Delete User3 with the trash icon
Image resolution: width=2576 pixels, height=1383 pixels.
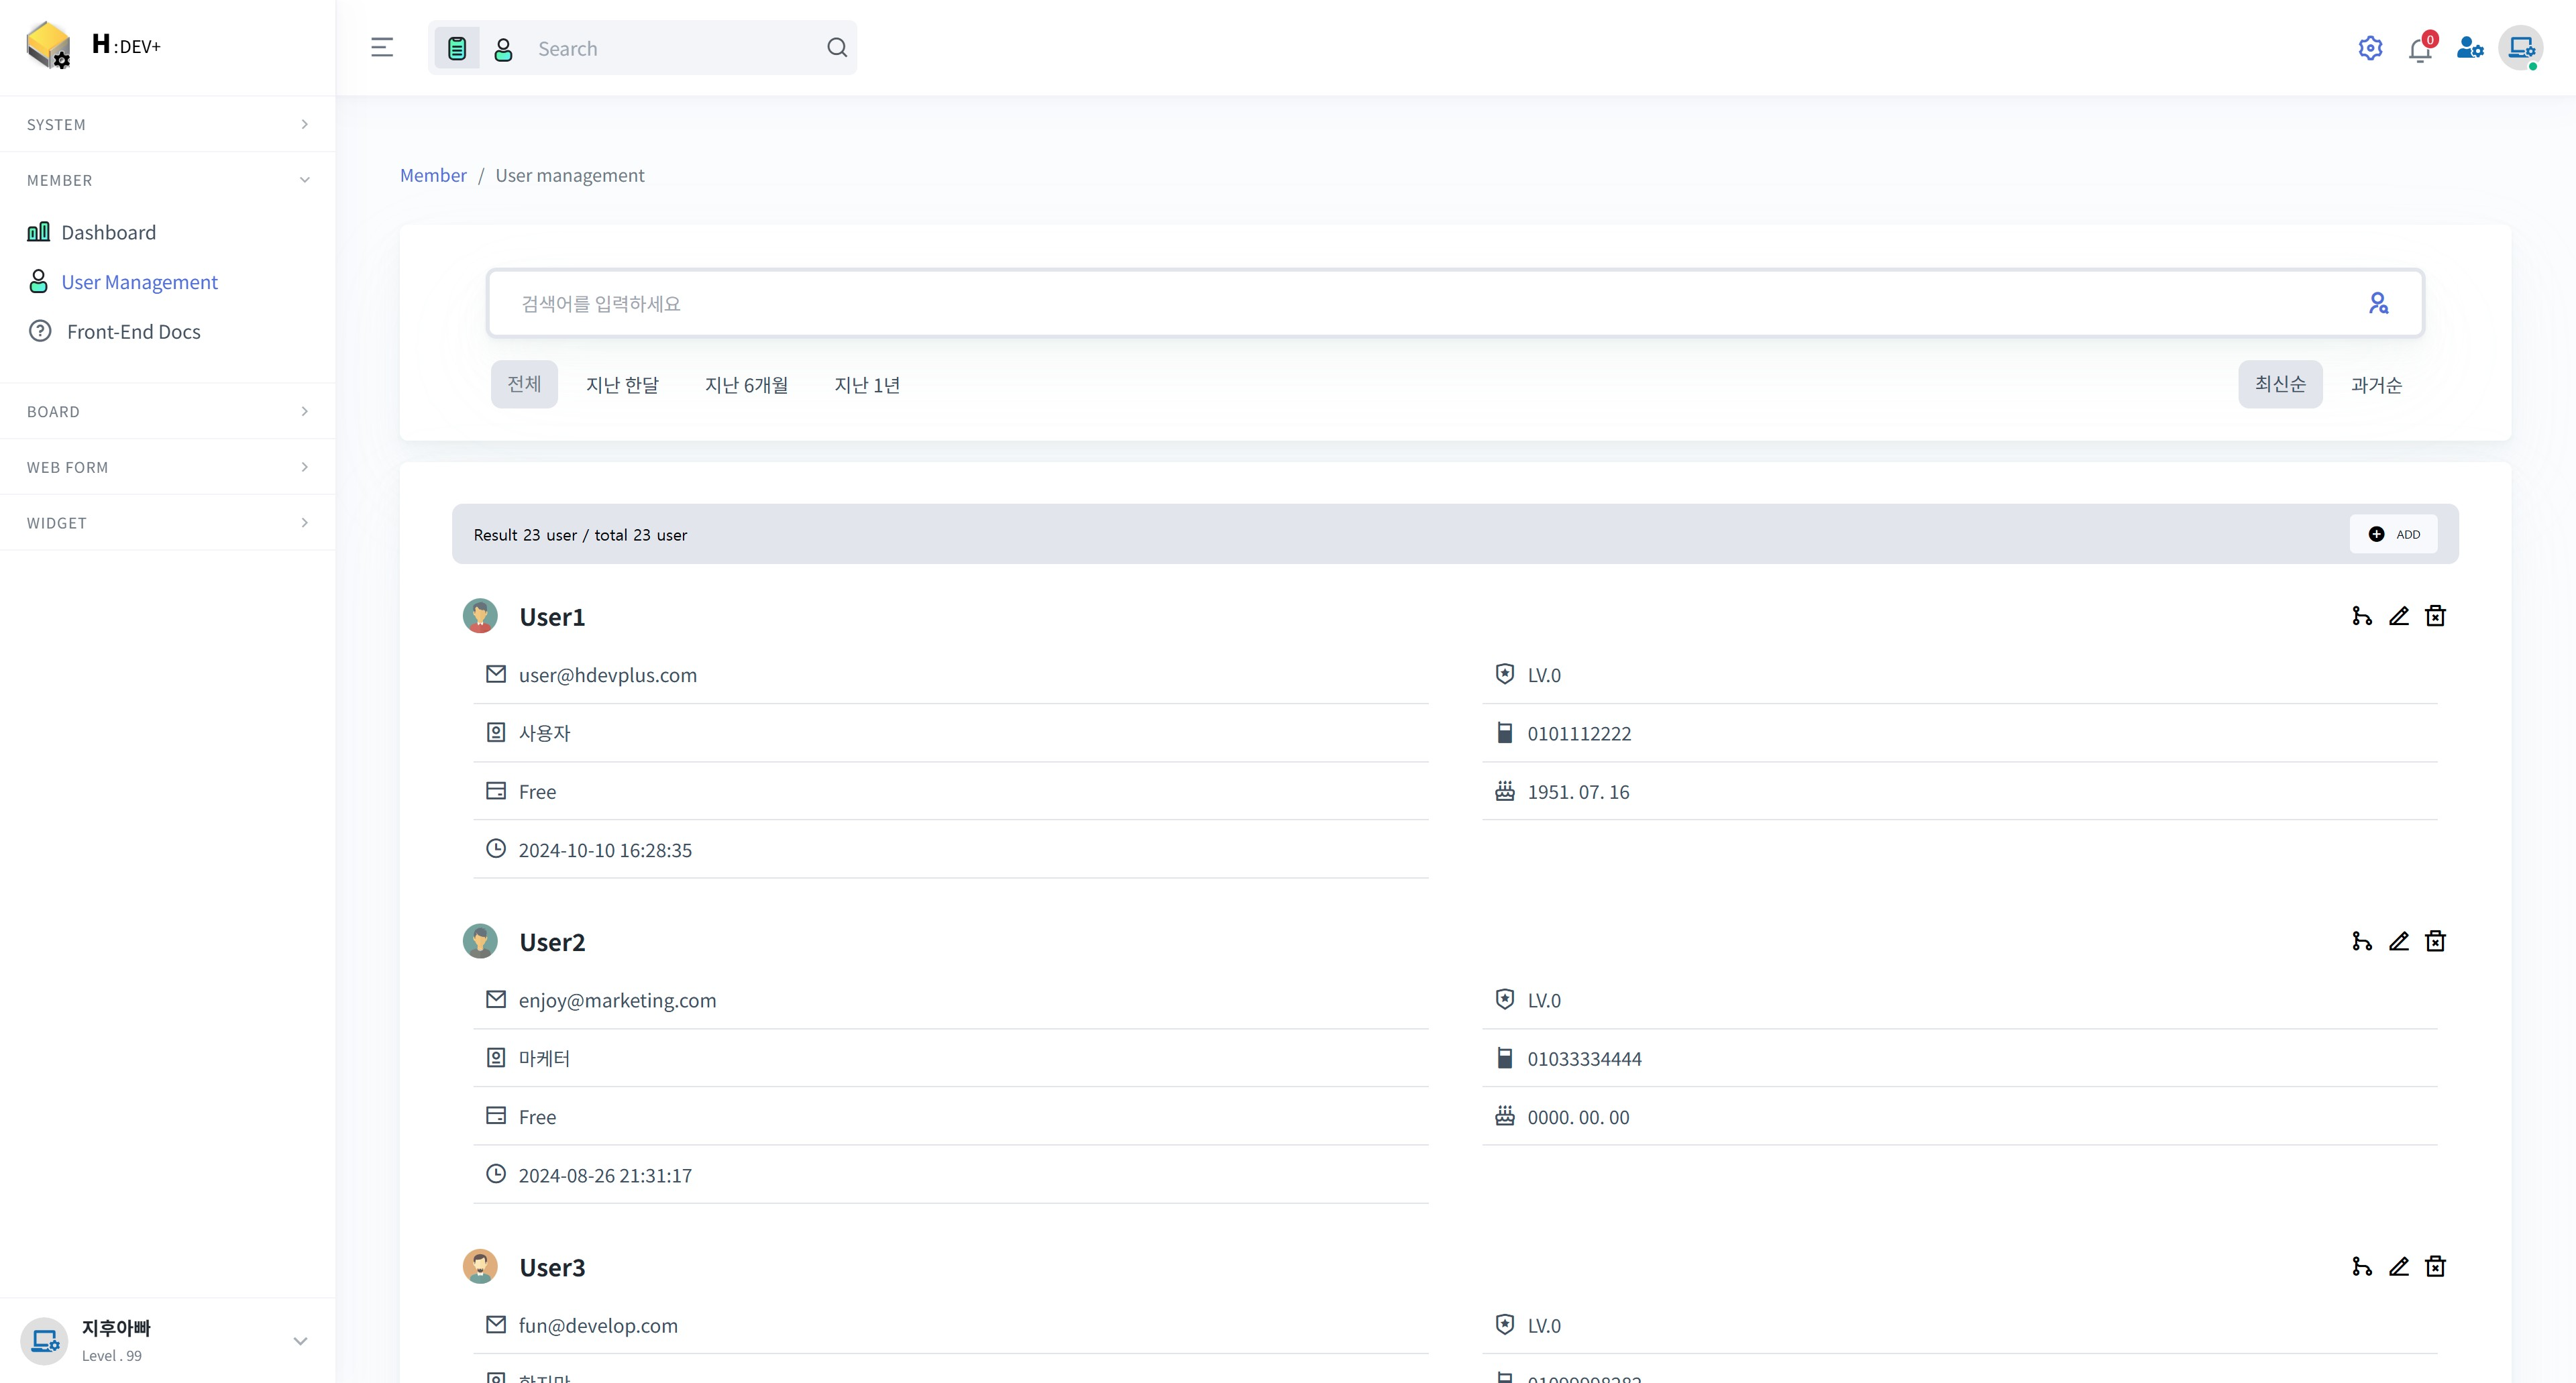(2435, 1266)
